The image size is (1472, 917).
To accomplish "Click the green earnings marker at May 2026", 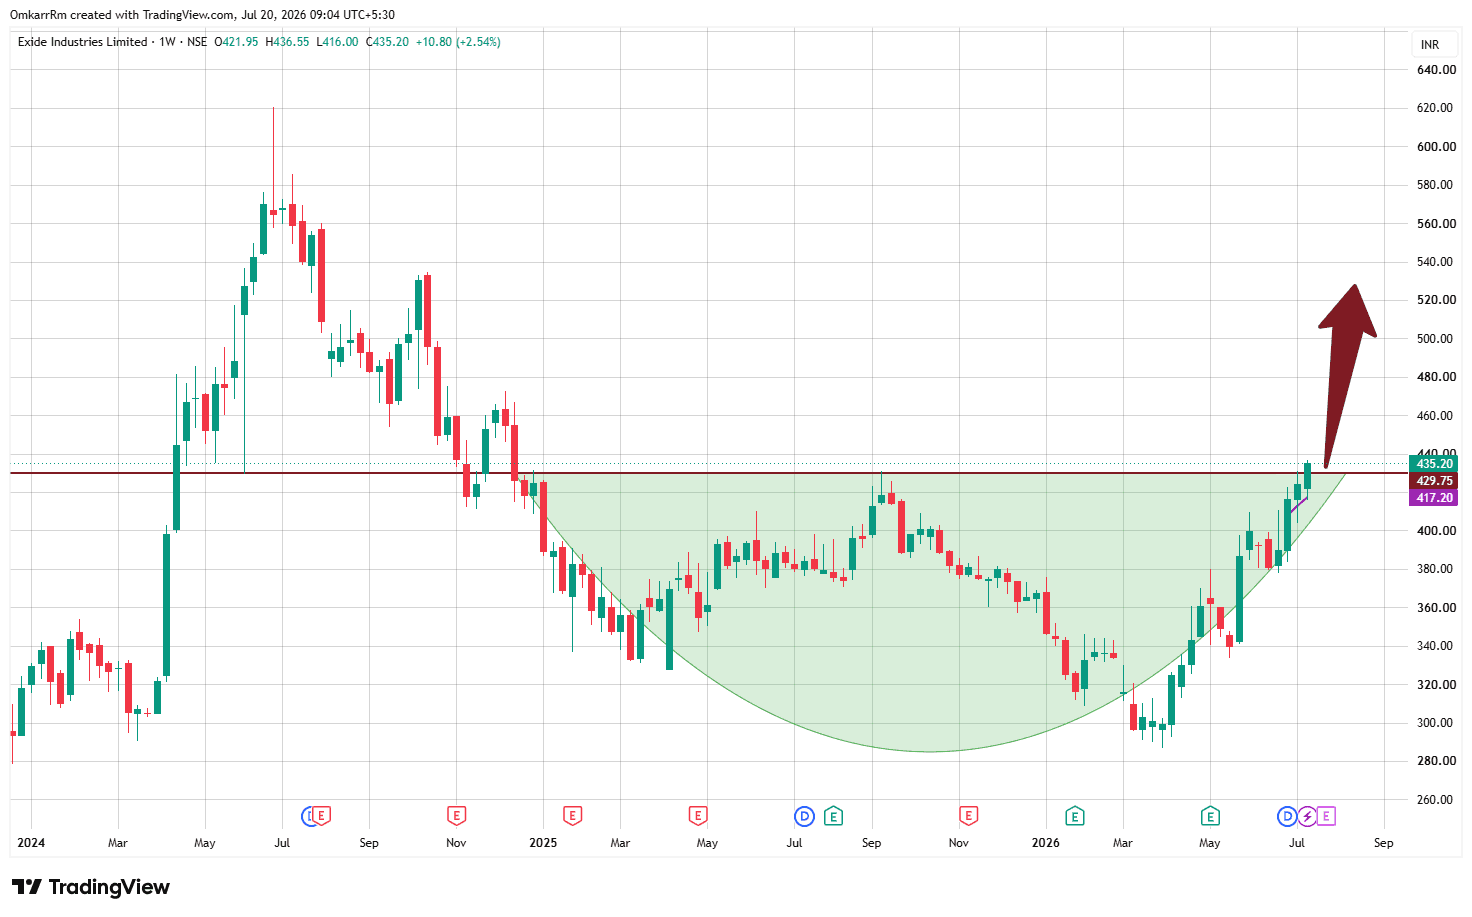I will tap(1210, 816).
